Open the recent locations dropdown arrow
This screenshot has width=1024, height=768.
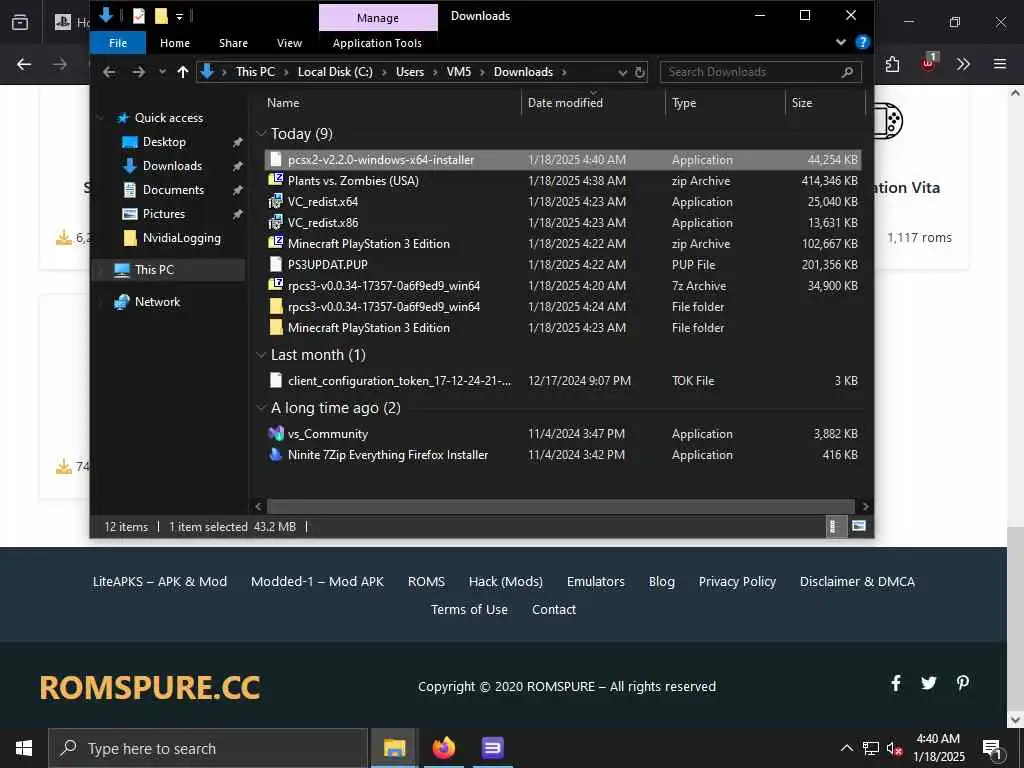point(162,72)
